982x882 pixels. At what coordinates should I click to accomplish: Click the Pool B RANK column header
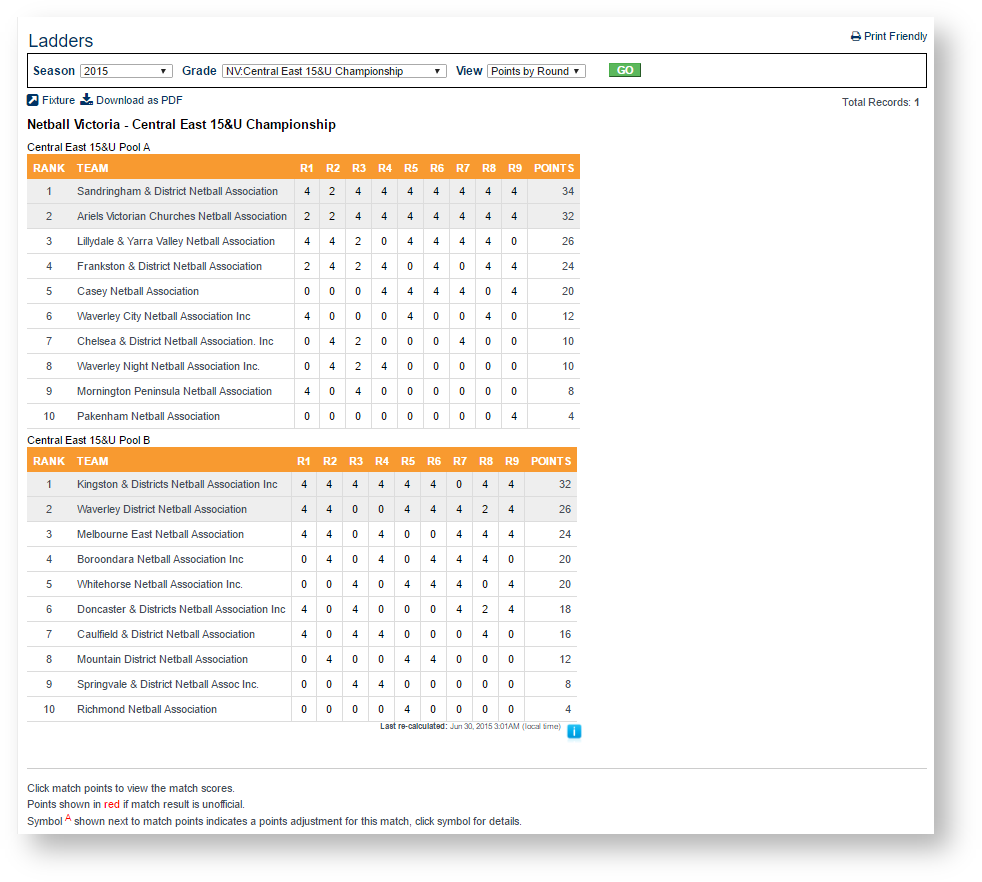pyautogui.click(x=49, y=461)
